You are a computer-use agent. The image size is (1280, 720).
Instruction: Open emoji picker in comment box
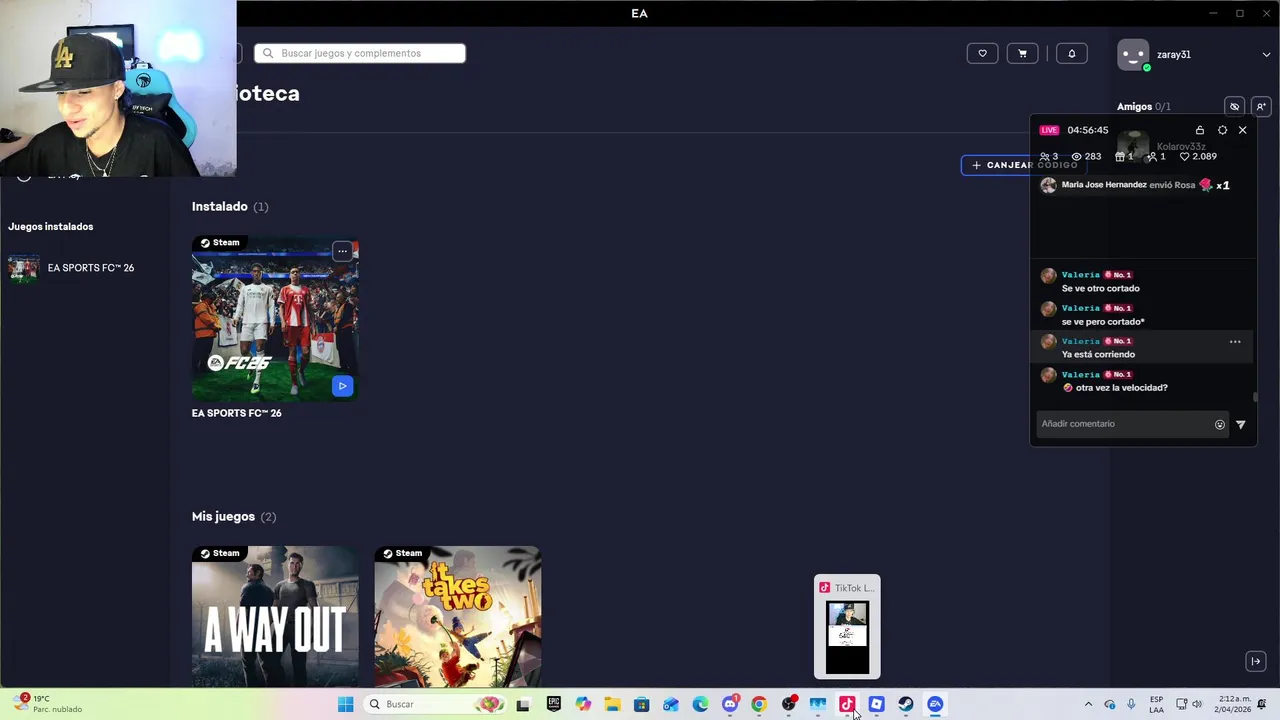coord(1220,425)
